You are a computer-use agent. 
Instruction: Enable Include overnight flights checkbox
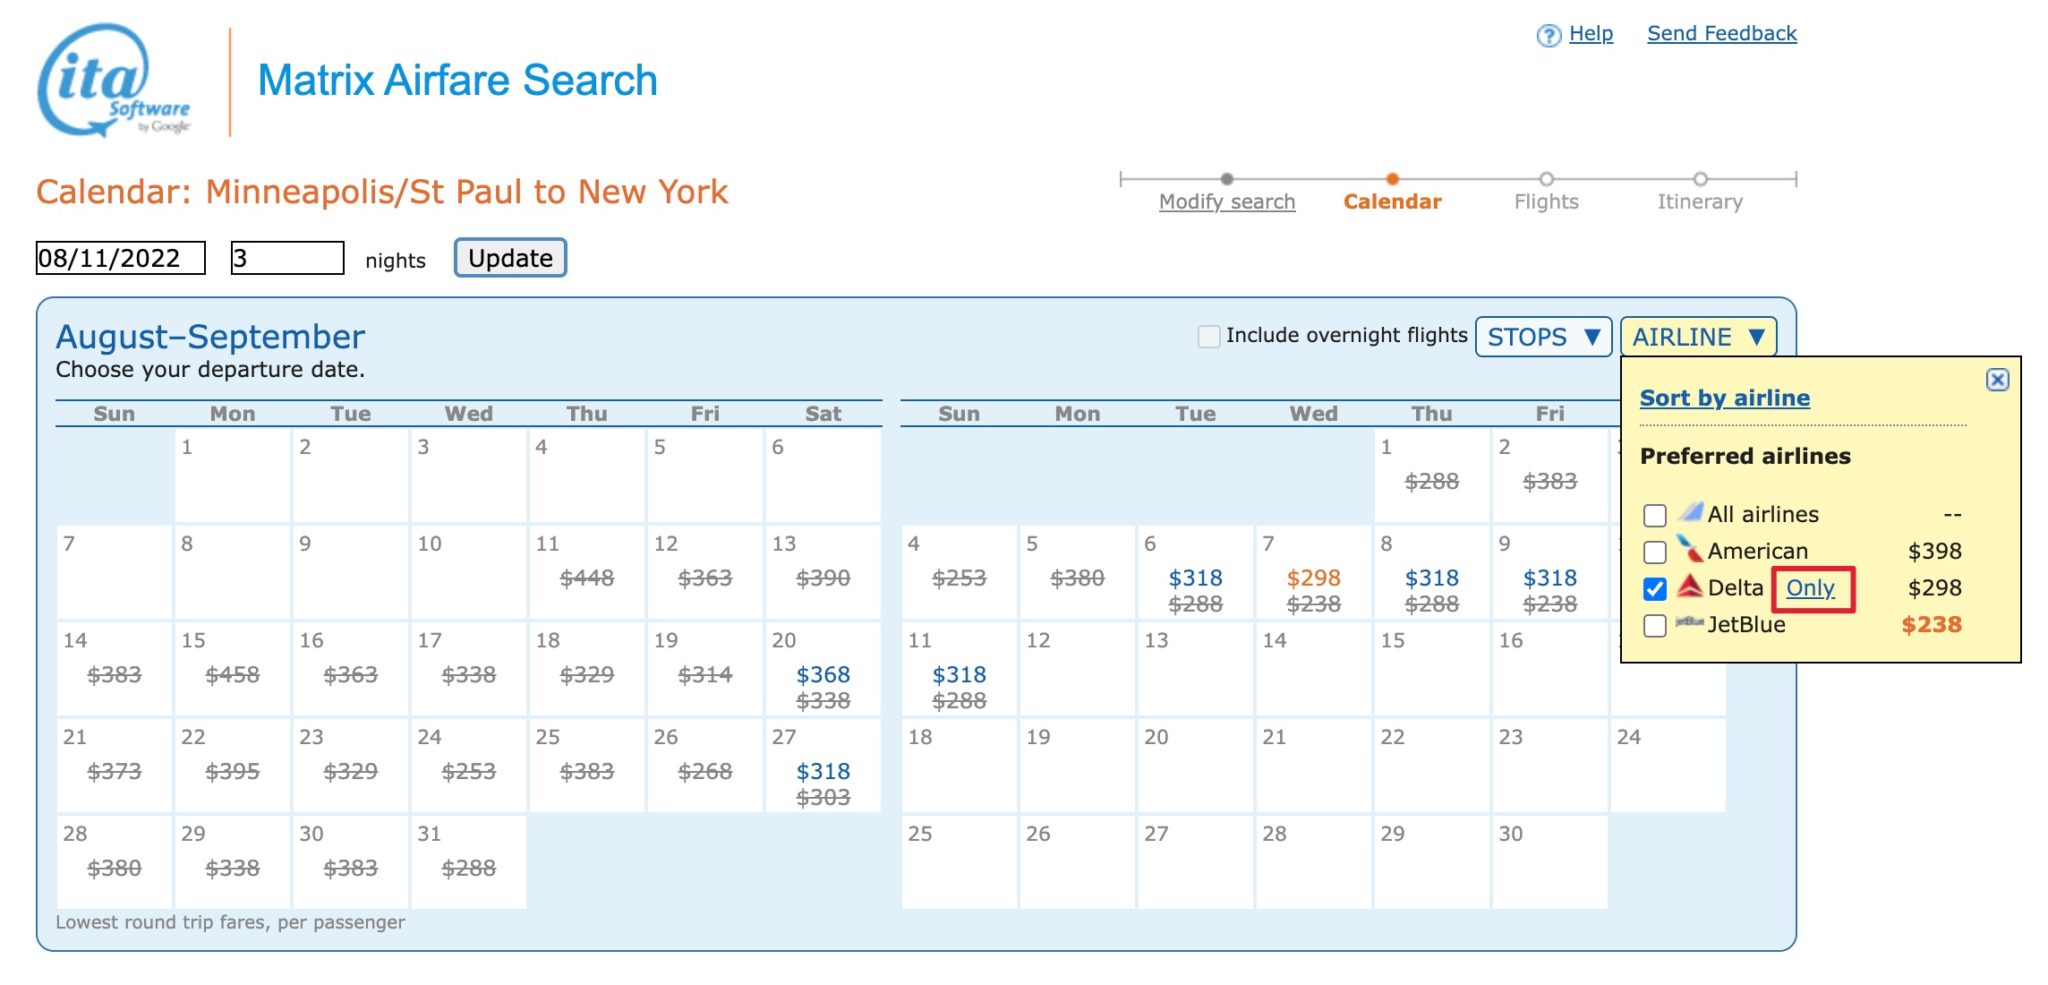[x=1209, y=336]
